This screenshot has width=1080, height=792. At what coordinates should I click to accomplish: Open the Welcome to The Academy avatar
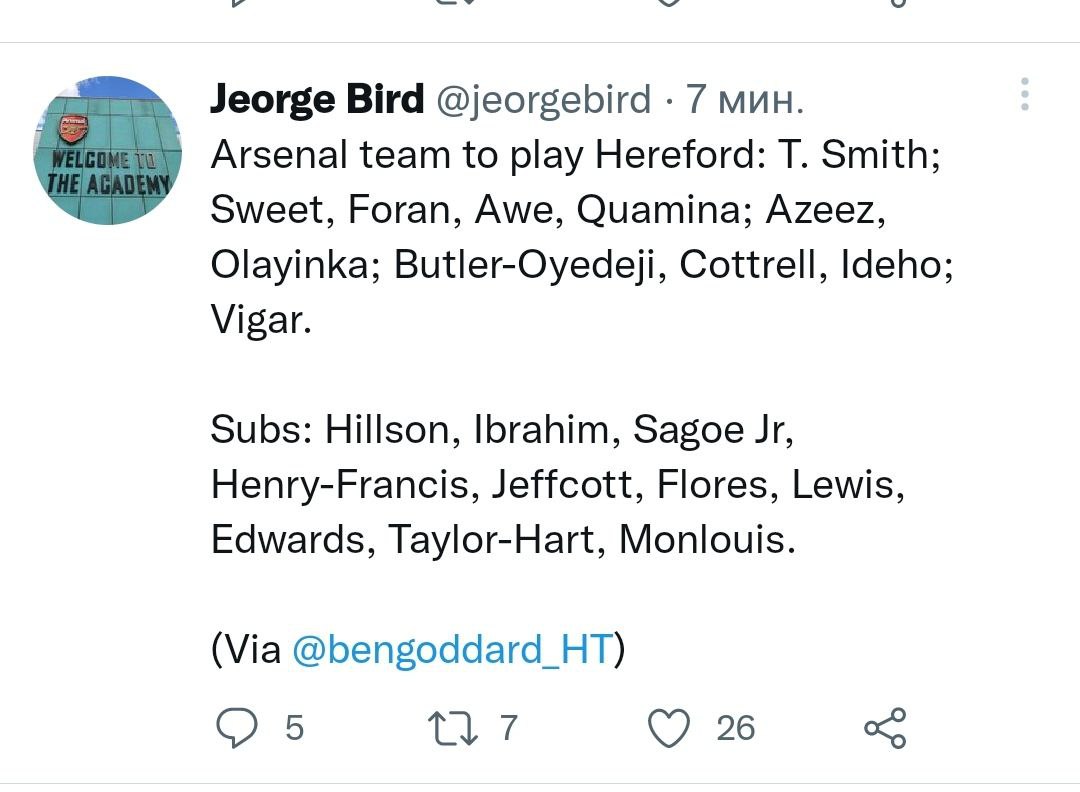(x=108, y=151)
